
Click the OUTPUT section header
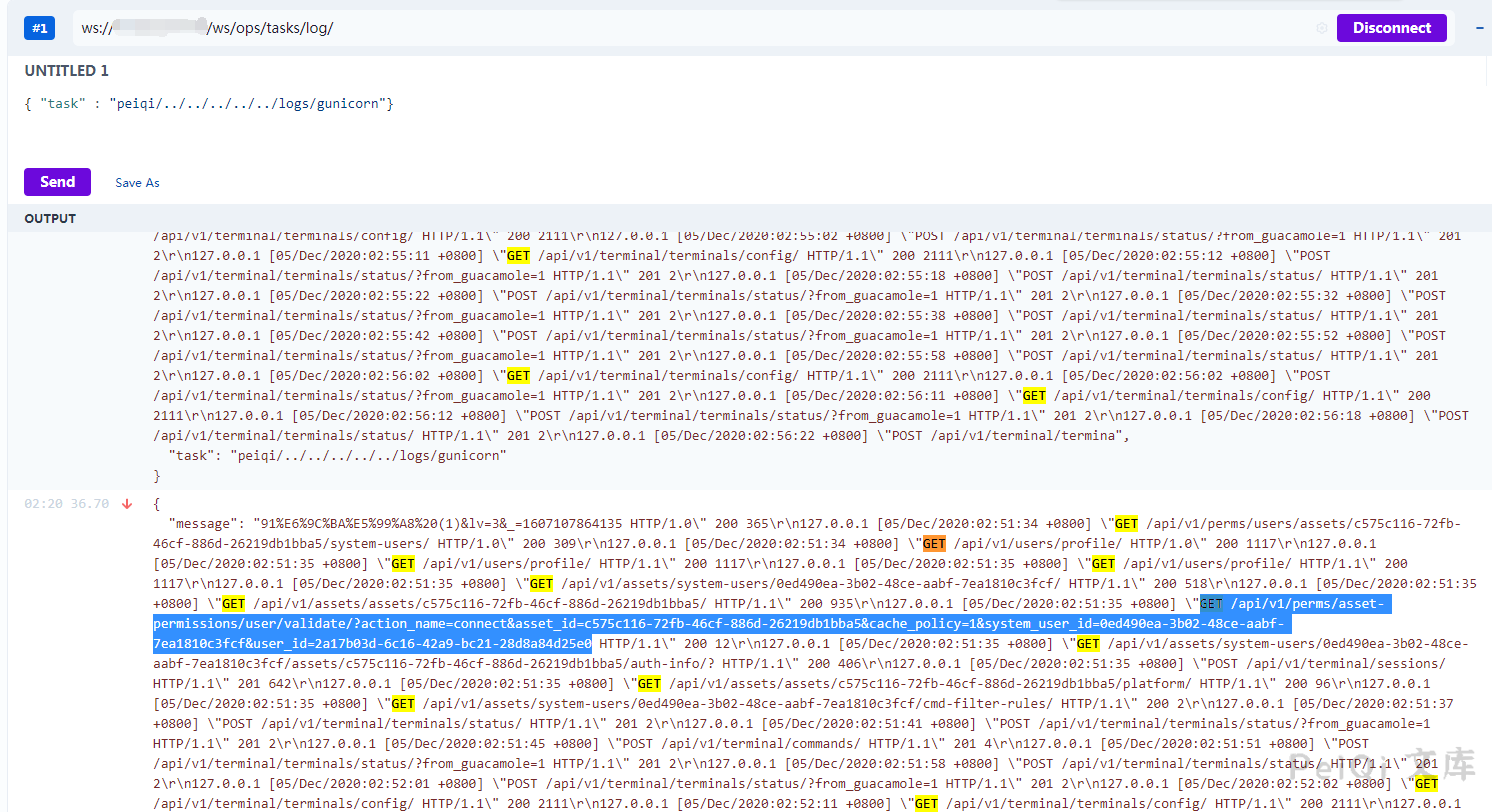[x=50, y=218]
